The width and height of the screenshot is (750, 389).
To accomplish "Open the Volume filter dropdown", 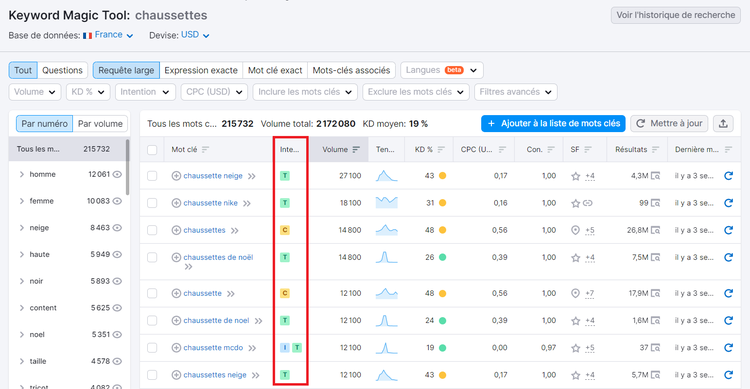I will (x=34, y=92).
